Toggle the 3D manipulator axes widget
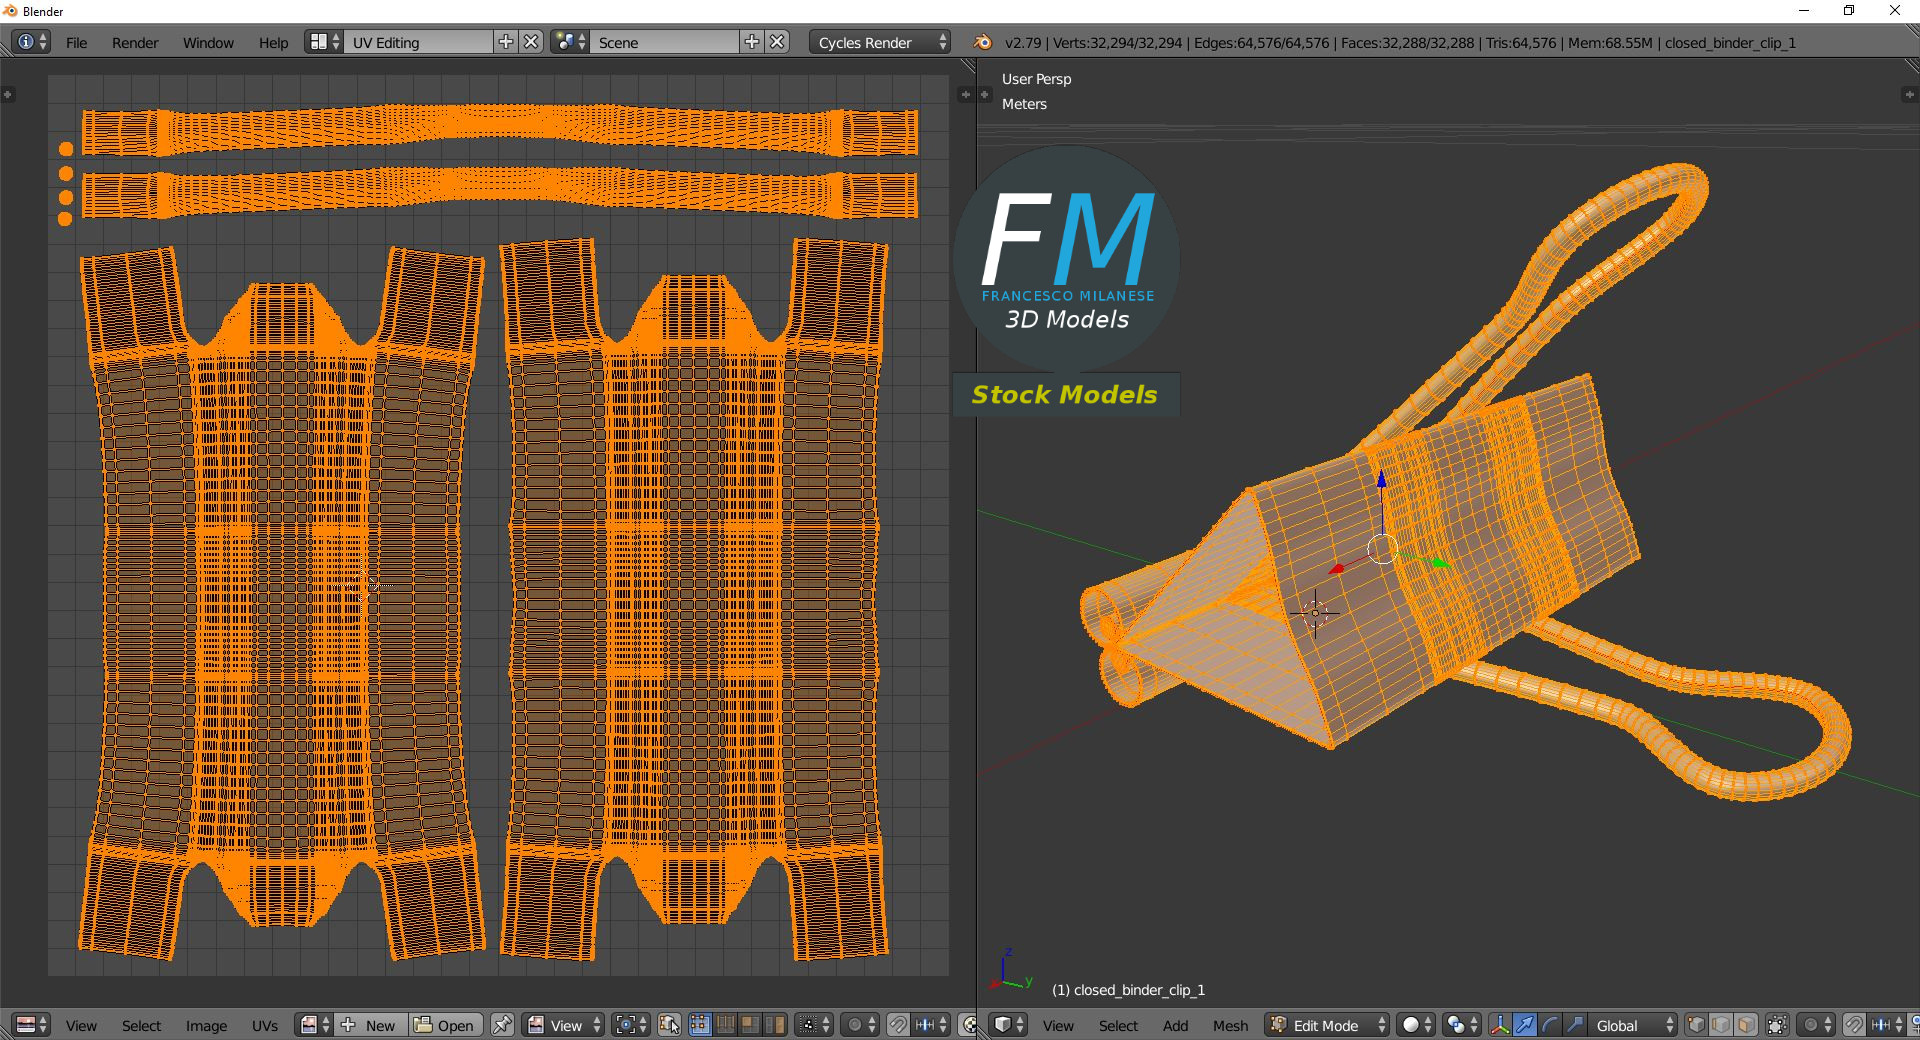 [1499, 1025]
